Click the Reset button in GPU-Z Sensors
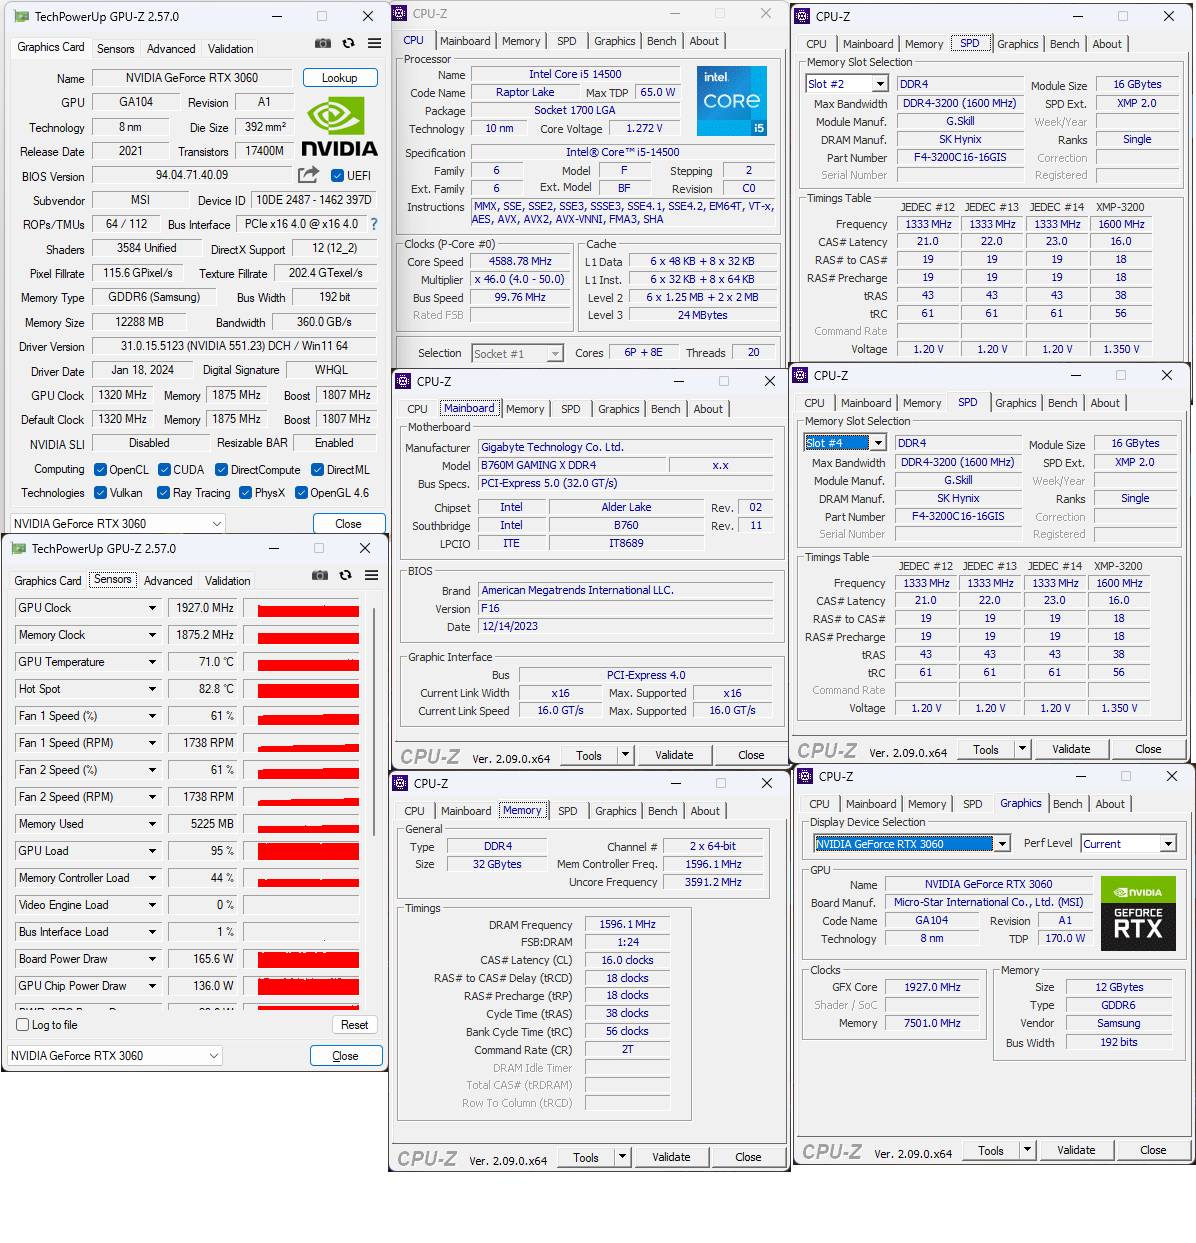This screenshot has width=1196, height=1243. coord(354,1025)
